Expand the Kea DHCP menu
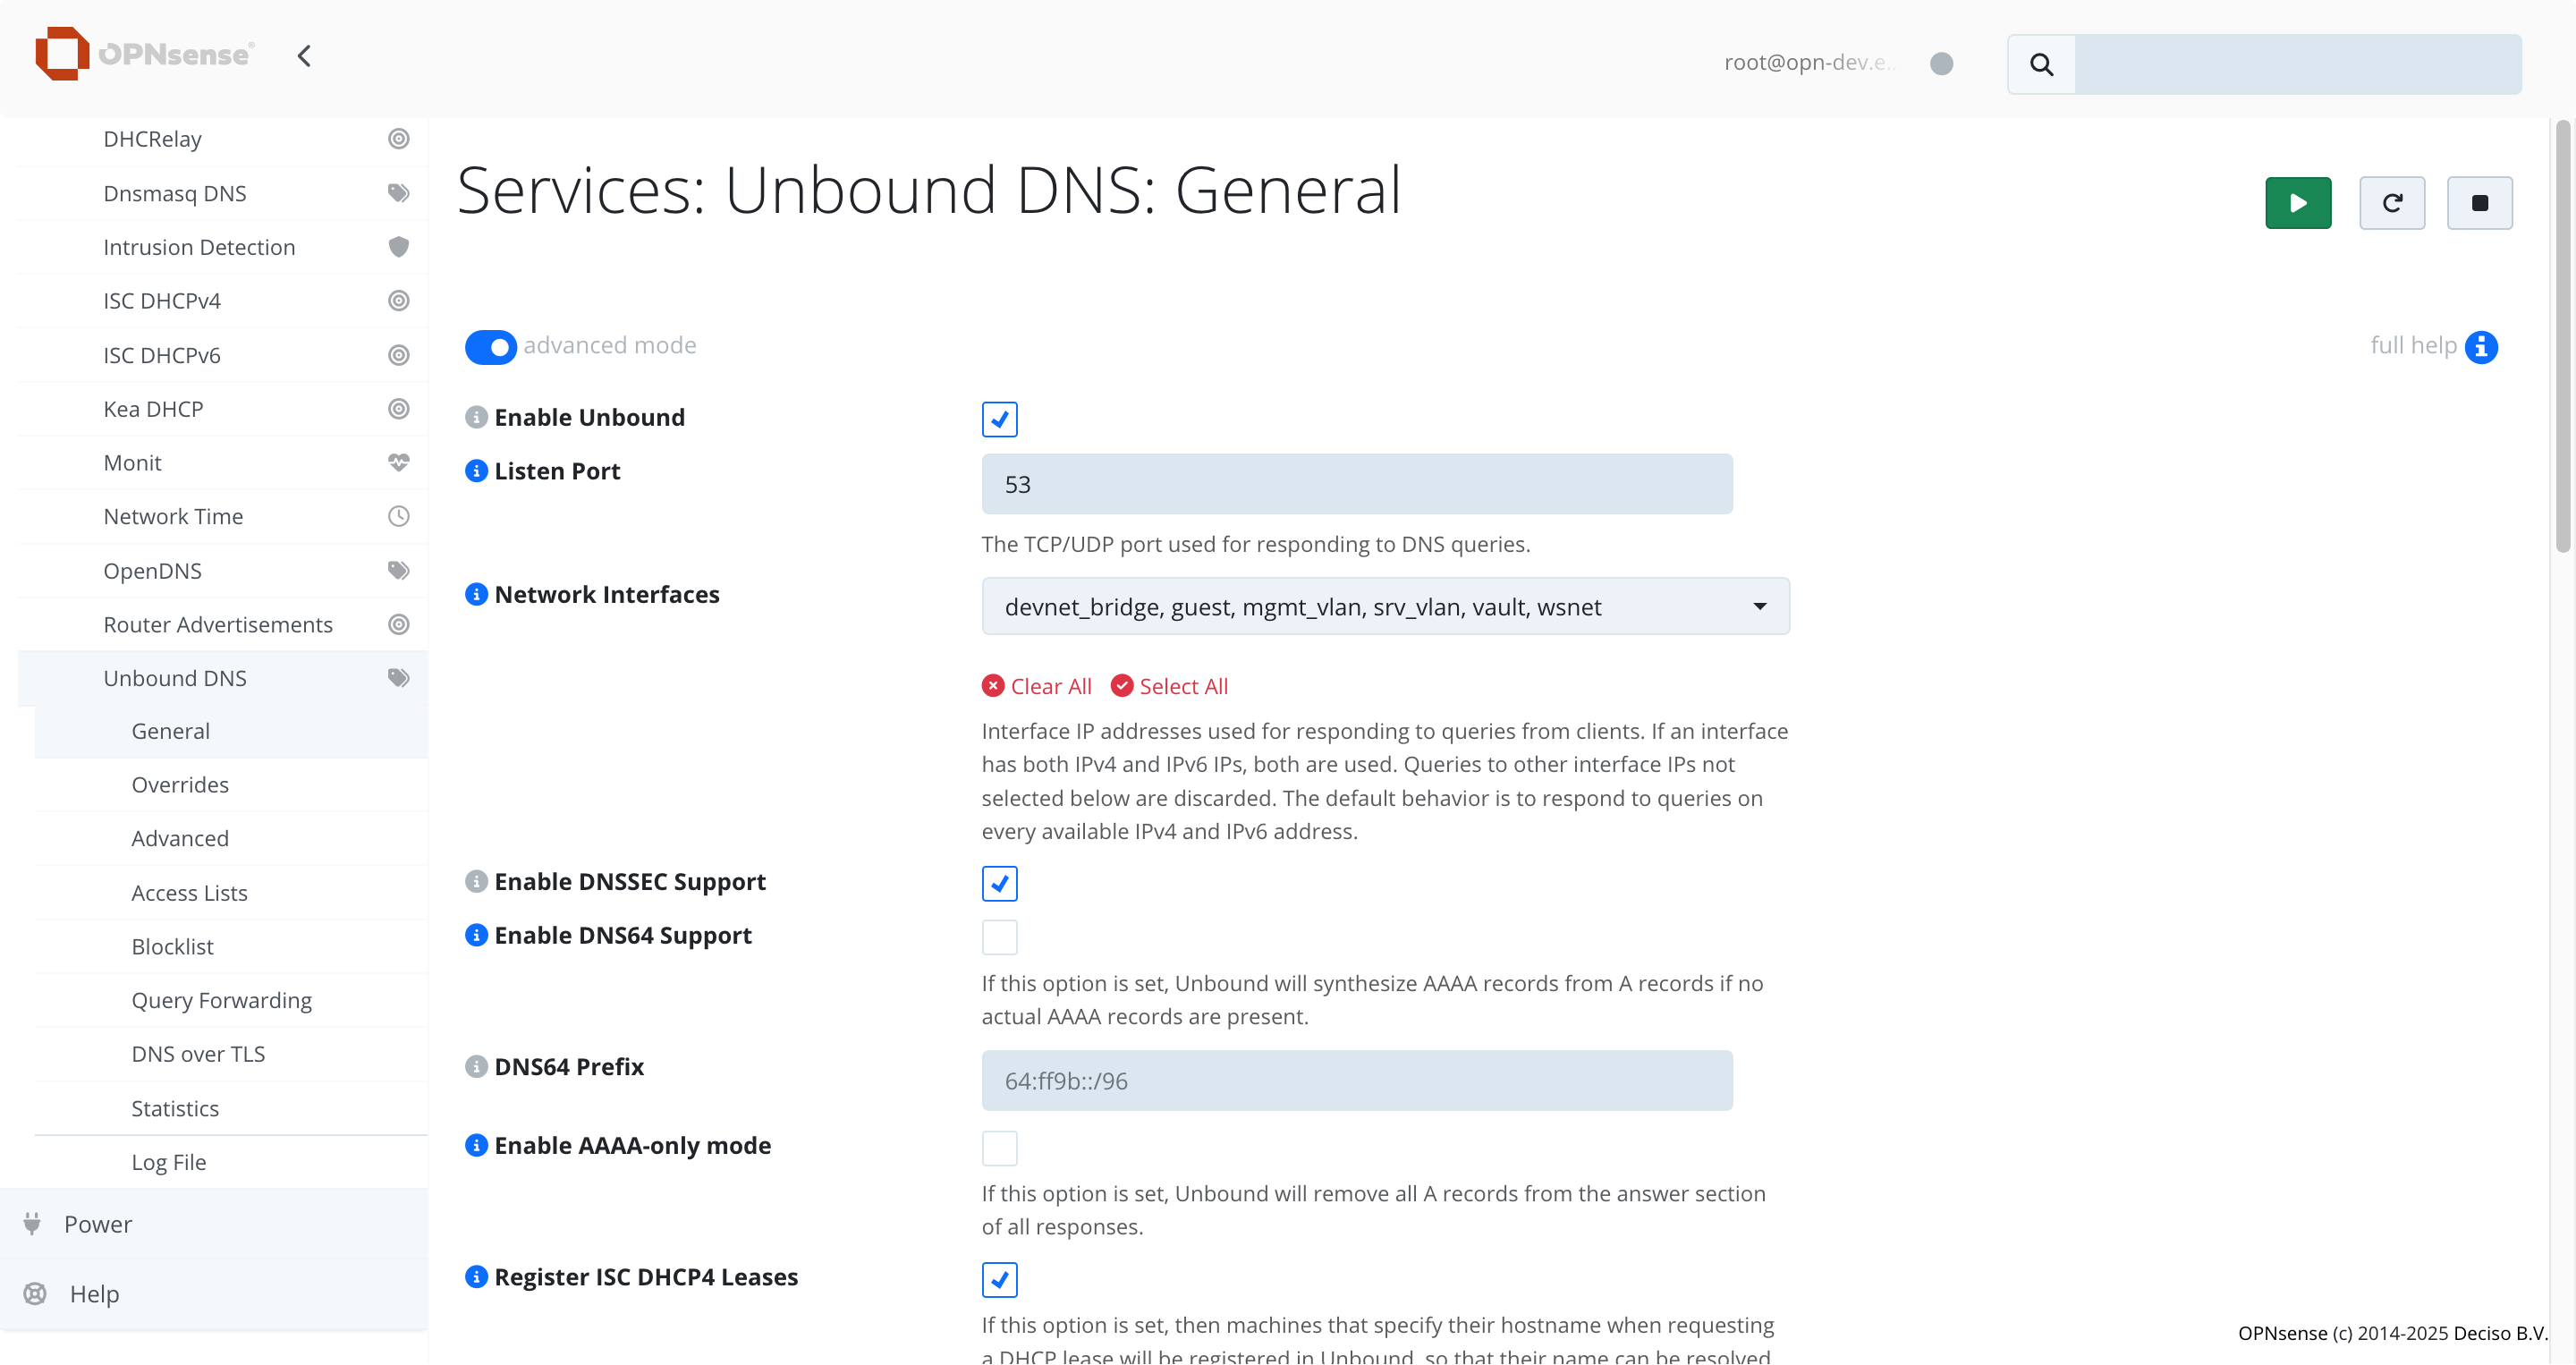The height and width of the screenshot is (1365, 2576). (x=153, y=409)
